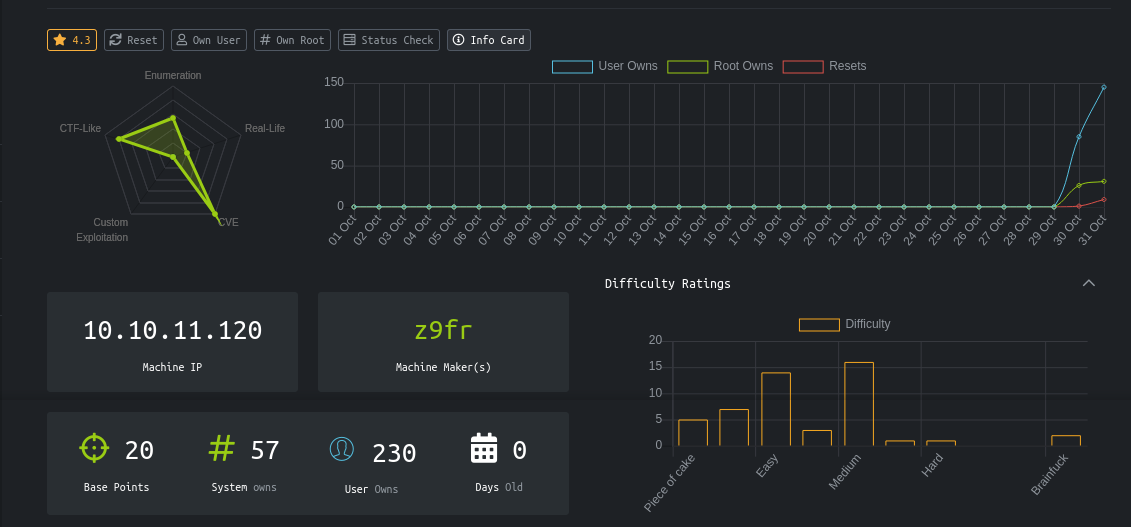Click the hash System owns icon
Image resolution: width=1131 pixels, height=527 pixels.
tap(222, 448)
